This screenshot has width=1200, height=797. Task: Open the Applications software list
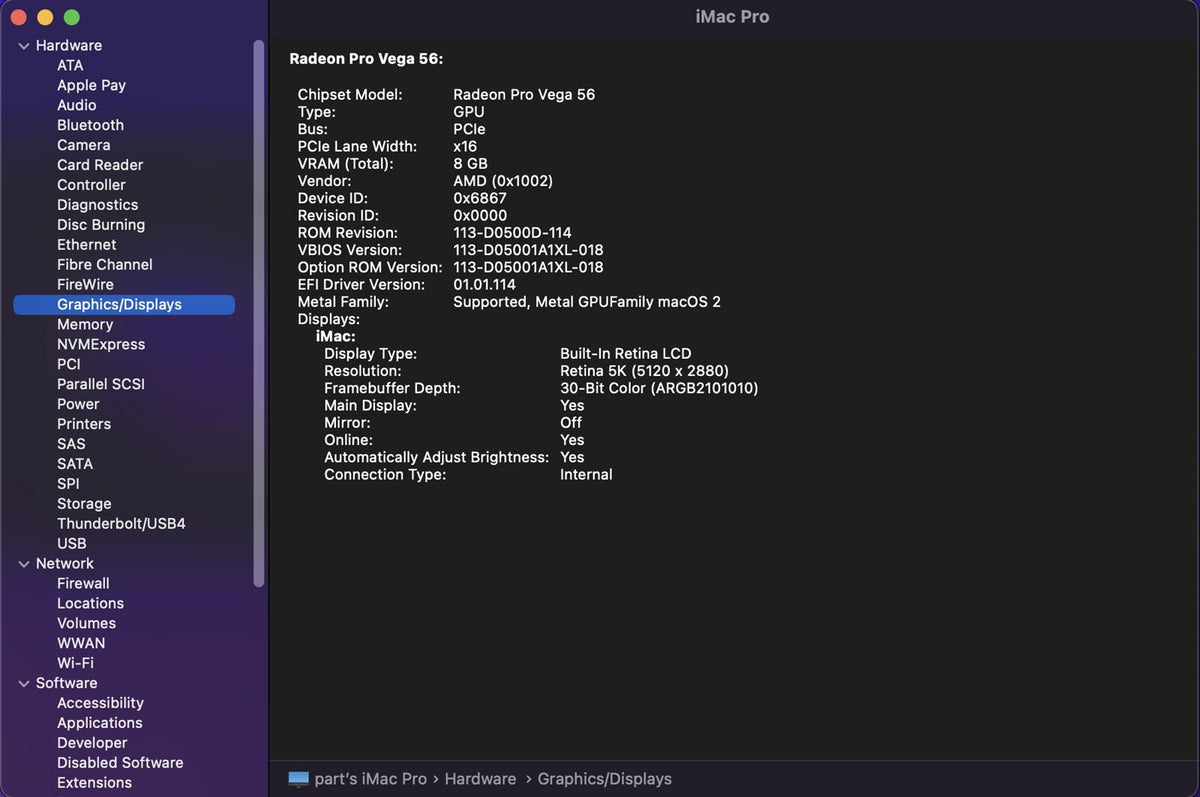(x=100, y=723)
